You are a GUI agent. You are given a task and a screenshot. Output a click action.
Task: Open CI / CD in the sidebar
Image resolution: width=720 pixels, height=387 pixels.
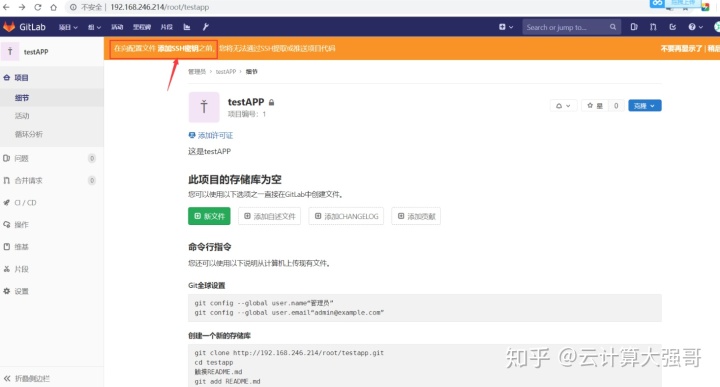(x=52, y=202)
